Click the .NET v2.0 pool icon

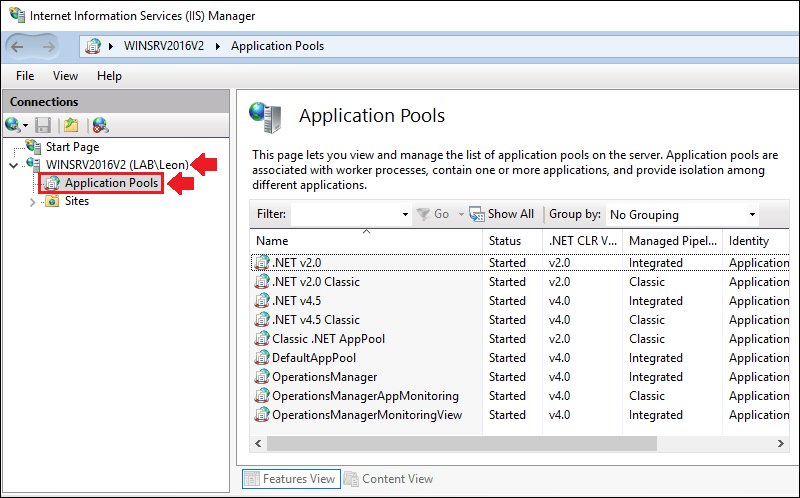[x=262, y=262]
